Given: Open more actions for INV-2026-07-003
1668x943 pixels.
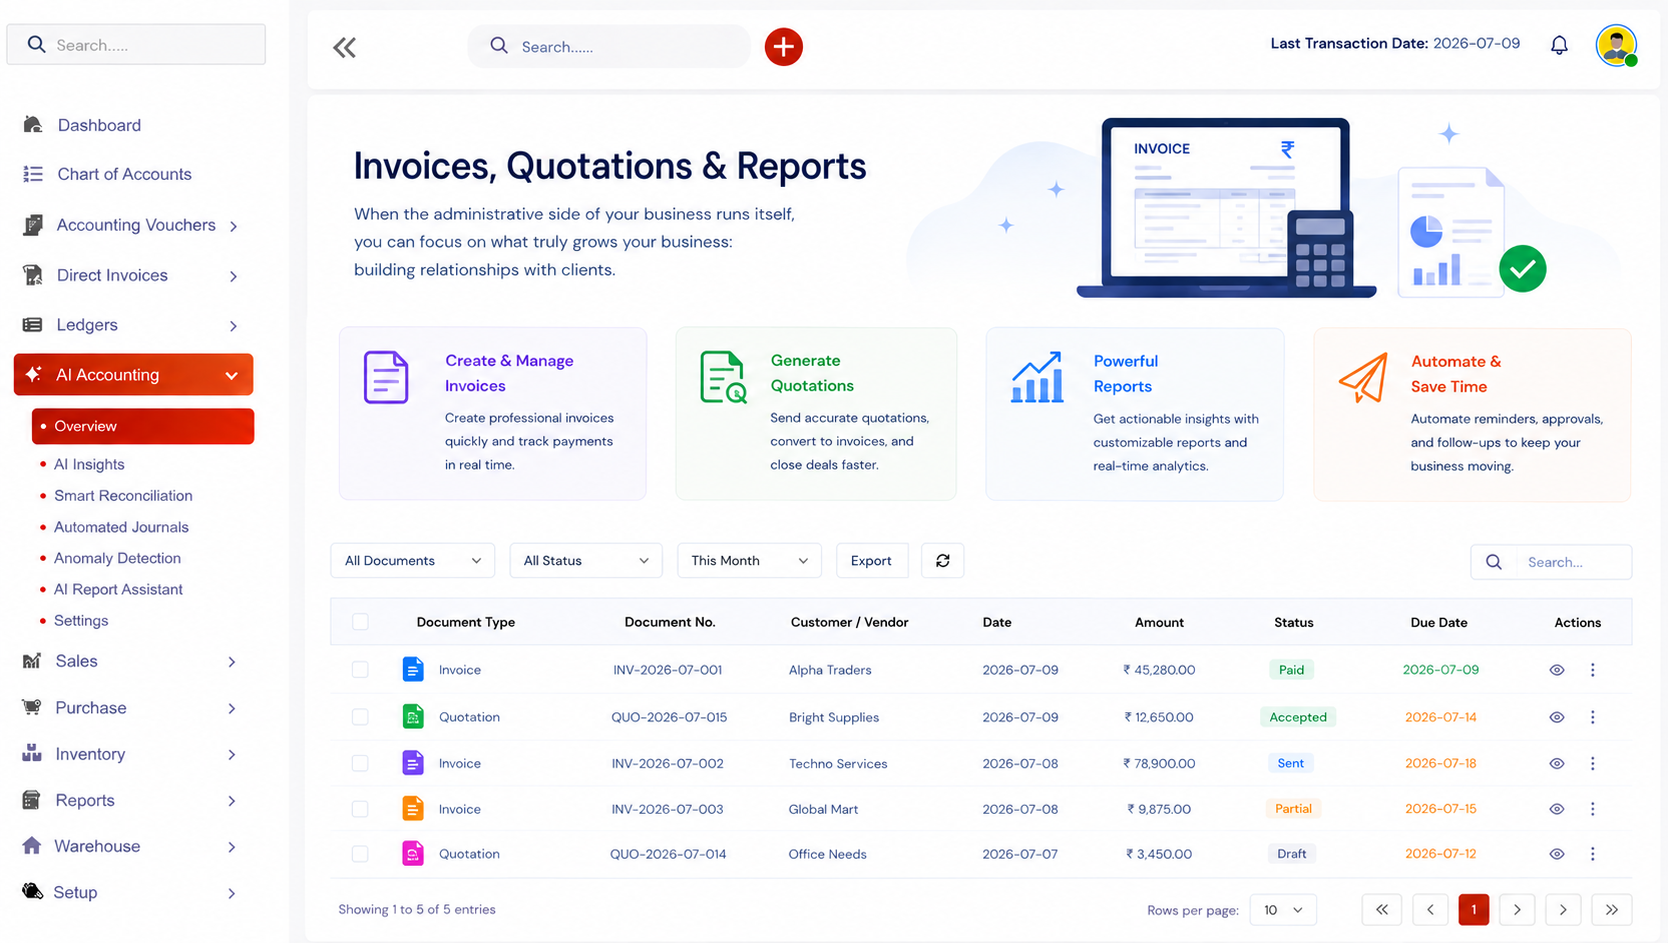Looking at the screenshot, I should coord(1592,809).
